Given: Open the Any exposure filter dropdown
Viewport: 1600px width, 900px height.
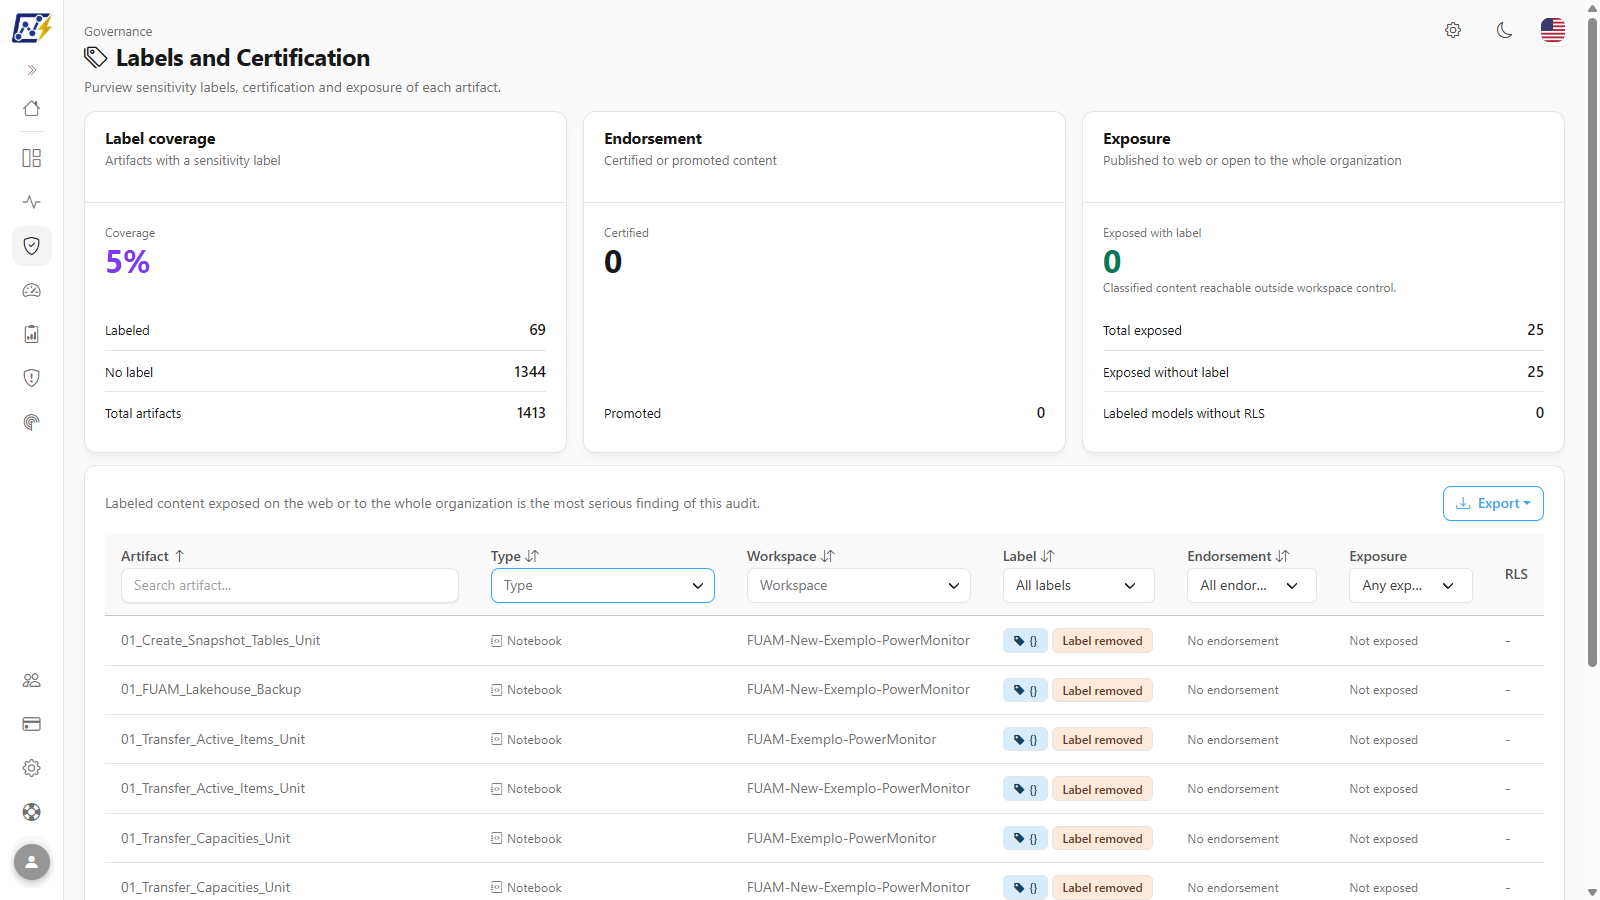Looking at the screenshot, I should [1411, 586].
